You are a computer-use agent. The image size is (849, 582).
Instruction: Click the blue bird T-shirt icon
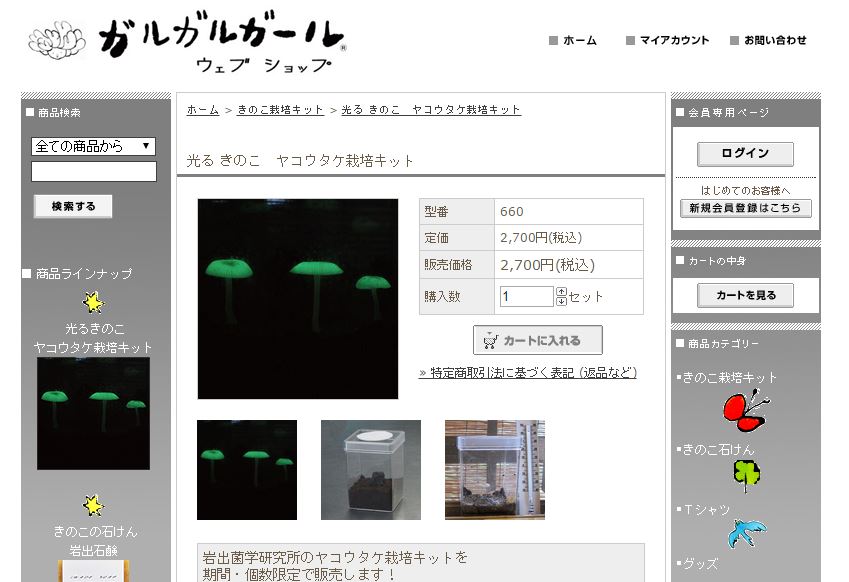(747, 533)
